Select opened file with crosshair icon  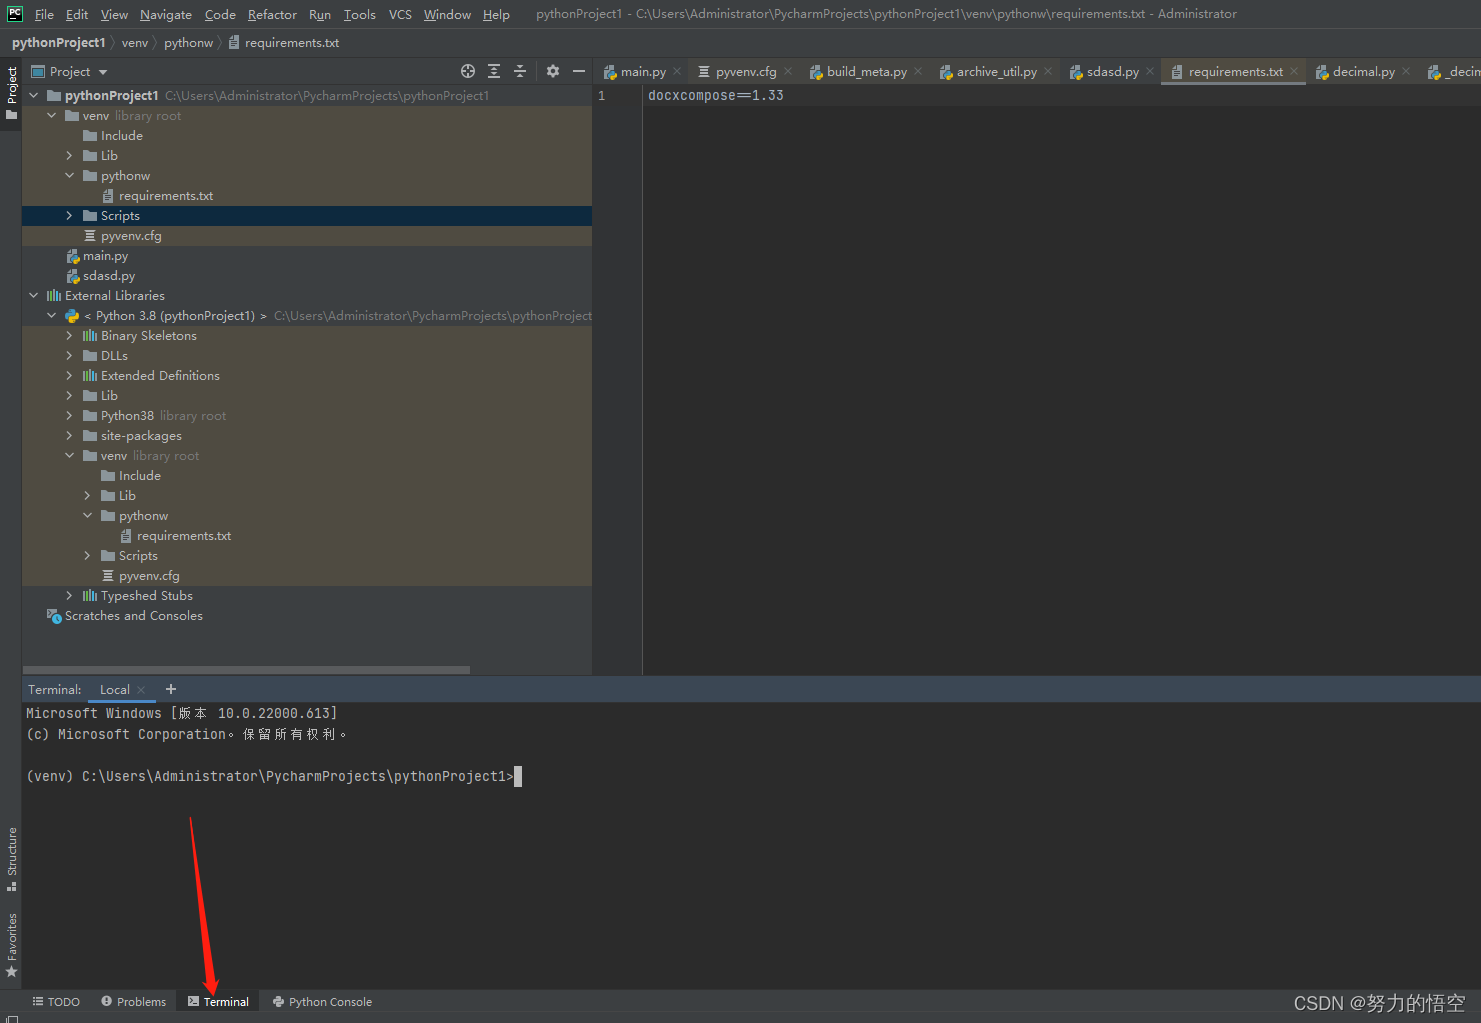(467, 71)
